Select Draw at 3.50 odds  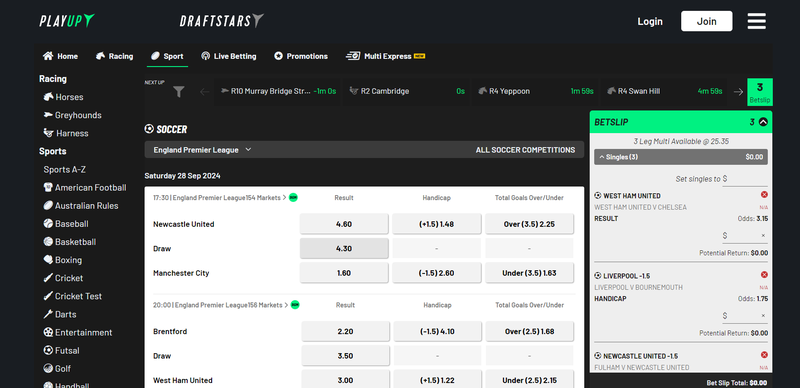tap(345, 356)
